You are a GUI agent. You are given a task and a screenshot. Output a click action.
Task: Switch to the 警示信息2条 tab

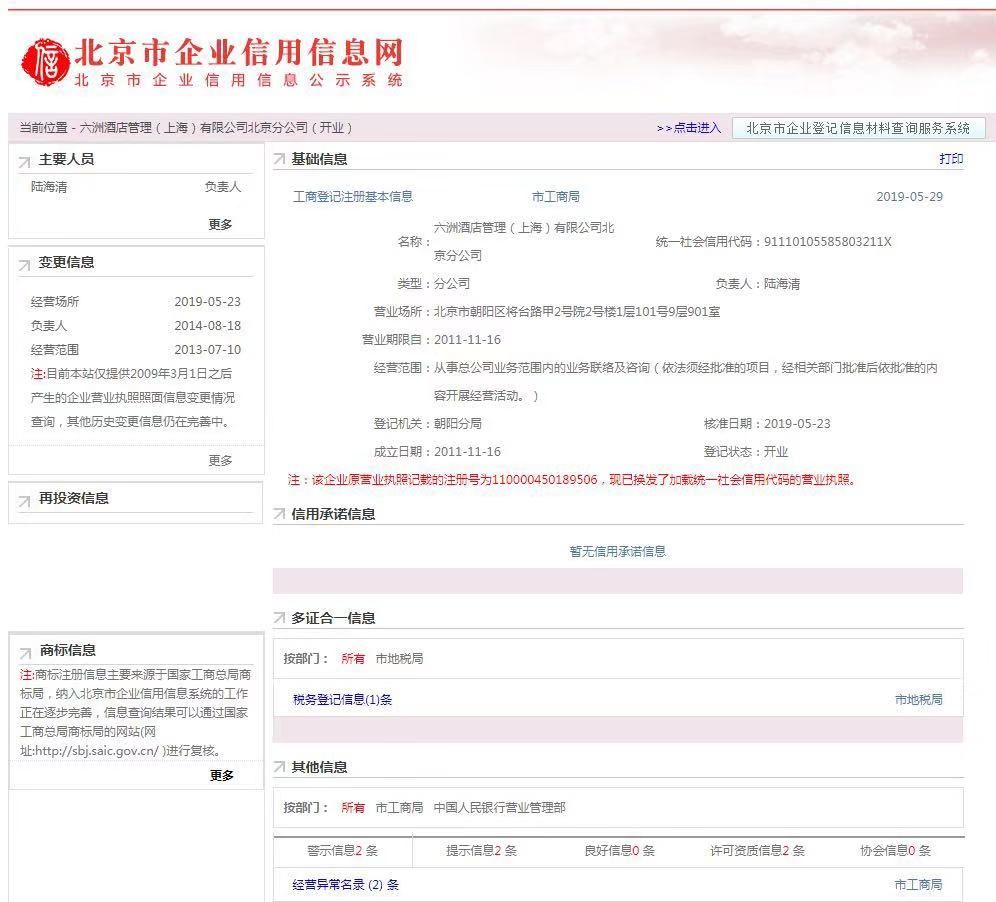pos(342,851)
